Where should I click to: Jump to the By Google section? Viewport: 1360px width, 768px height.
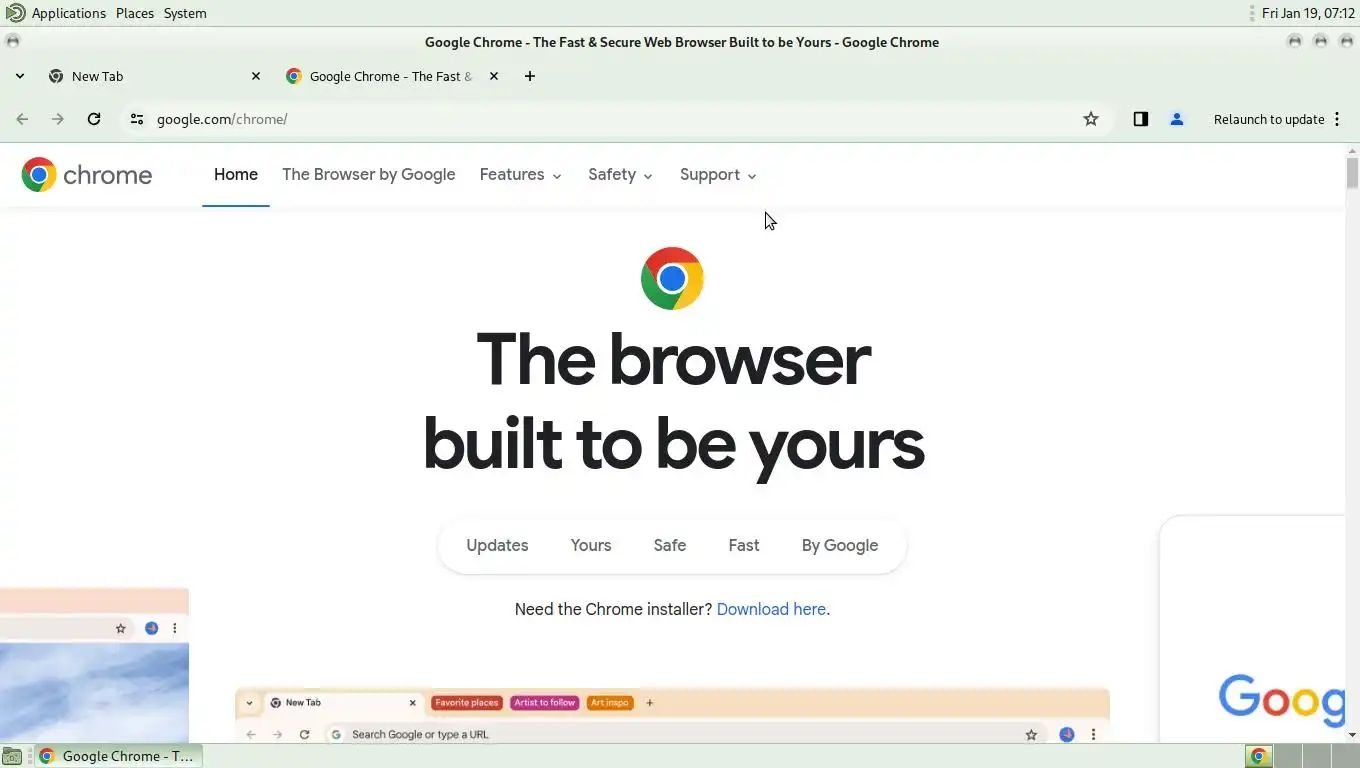(840, 546)
